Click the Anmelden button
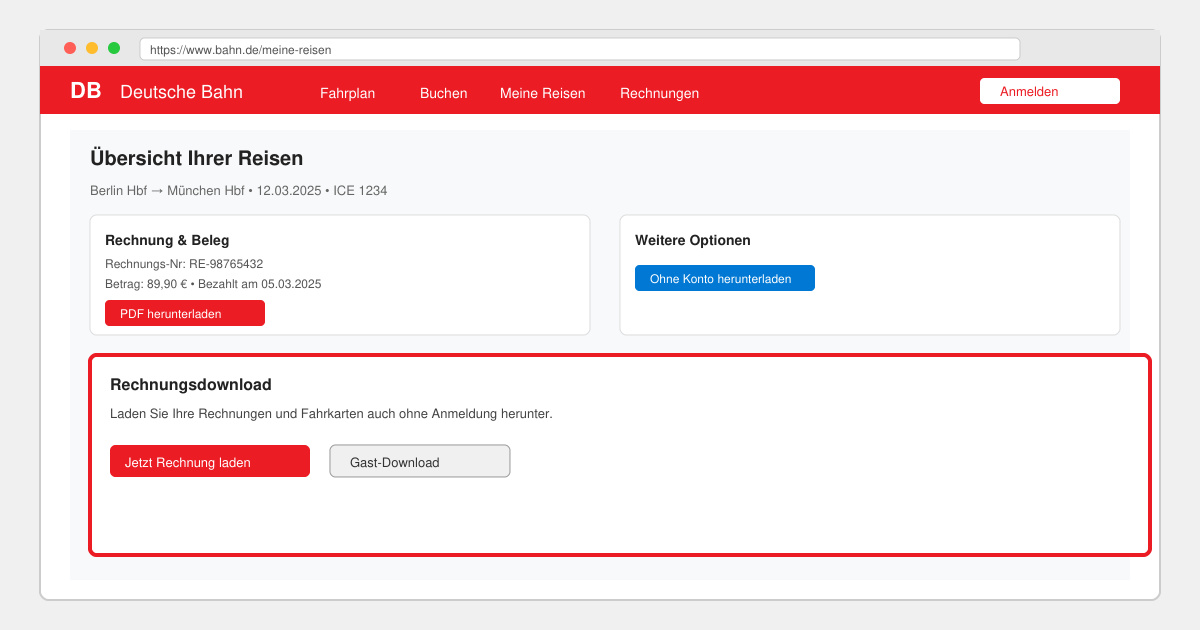Viewport: 1200px width, 630px height. click(x=1050, y=91)
